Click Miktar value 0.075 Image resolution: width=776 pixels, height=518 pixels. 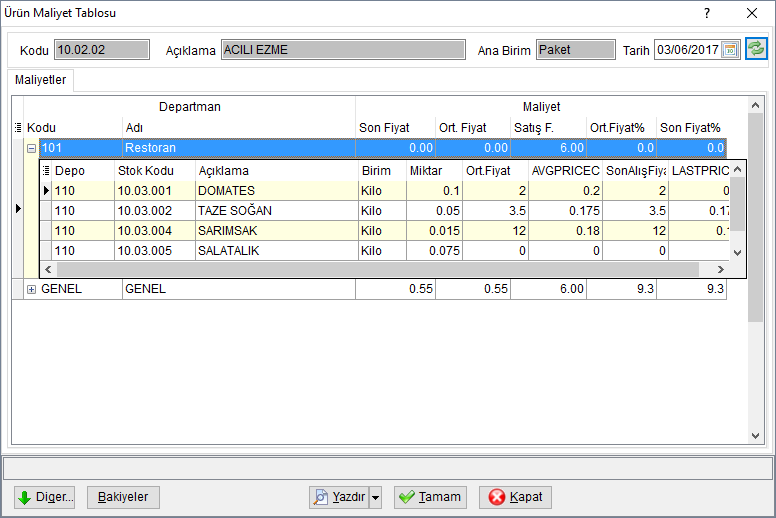(435, 251)
